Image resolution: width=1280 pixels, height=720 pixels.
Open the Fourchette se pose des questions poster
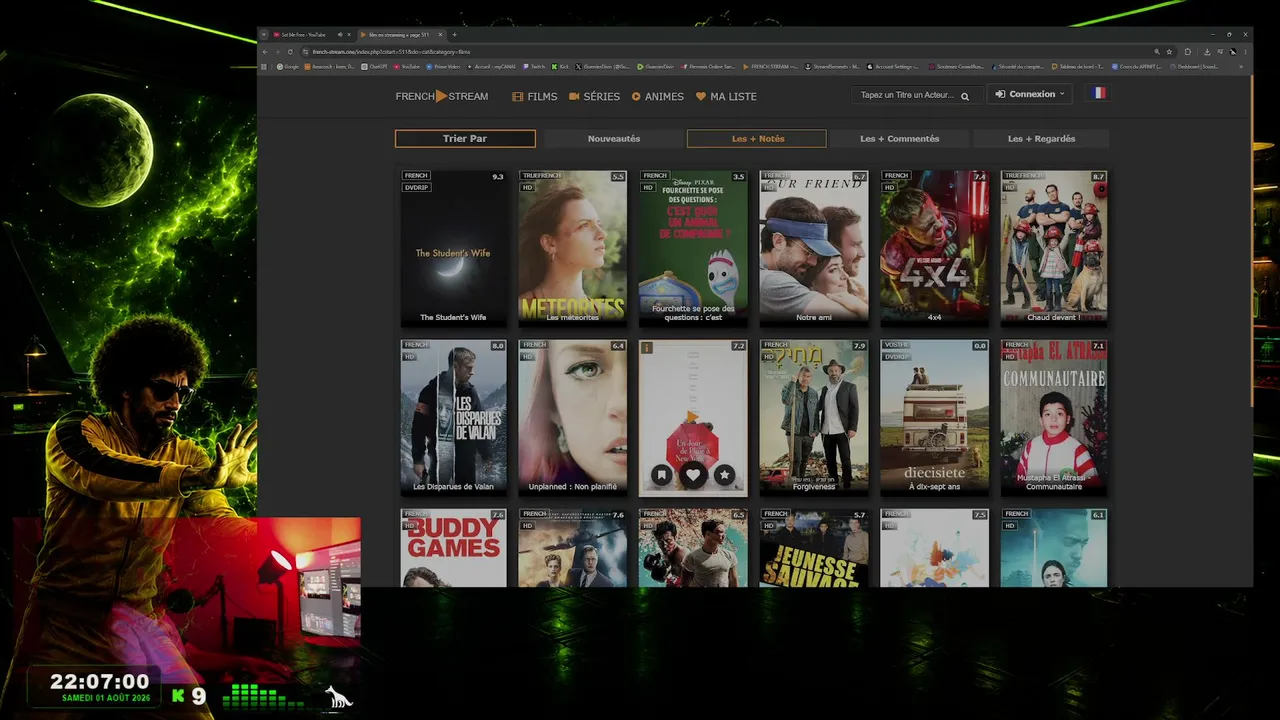[693, 248]
